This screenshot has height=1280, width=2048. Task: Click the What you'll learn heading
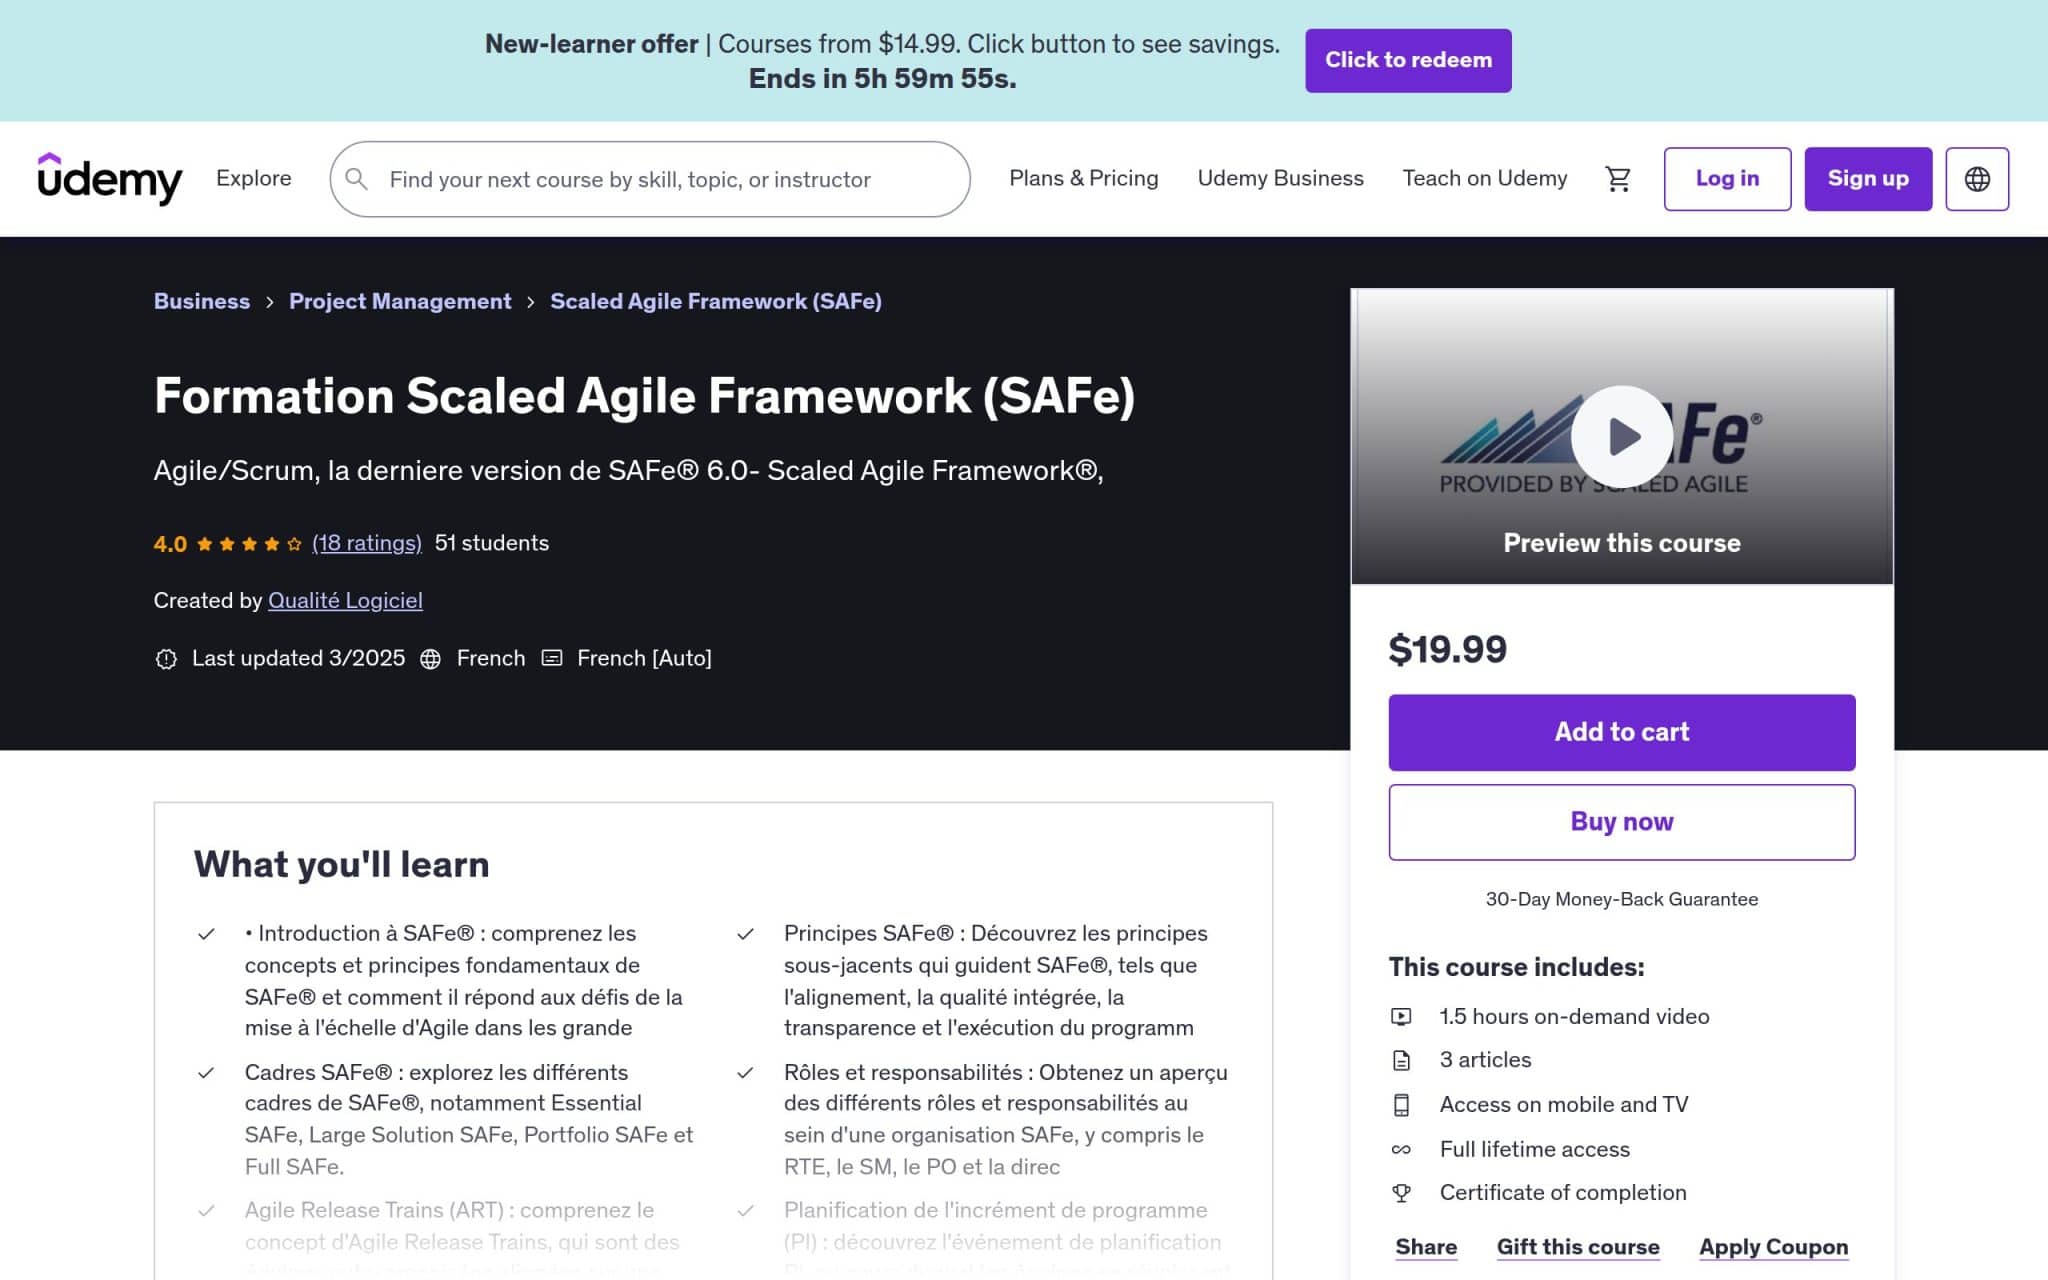pos(341,864)
